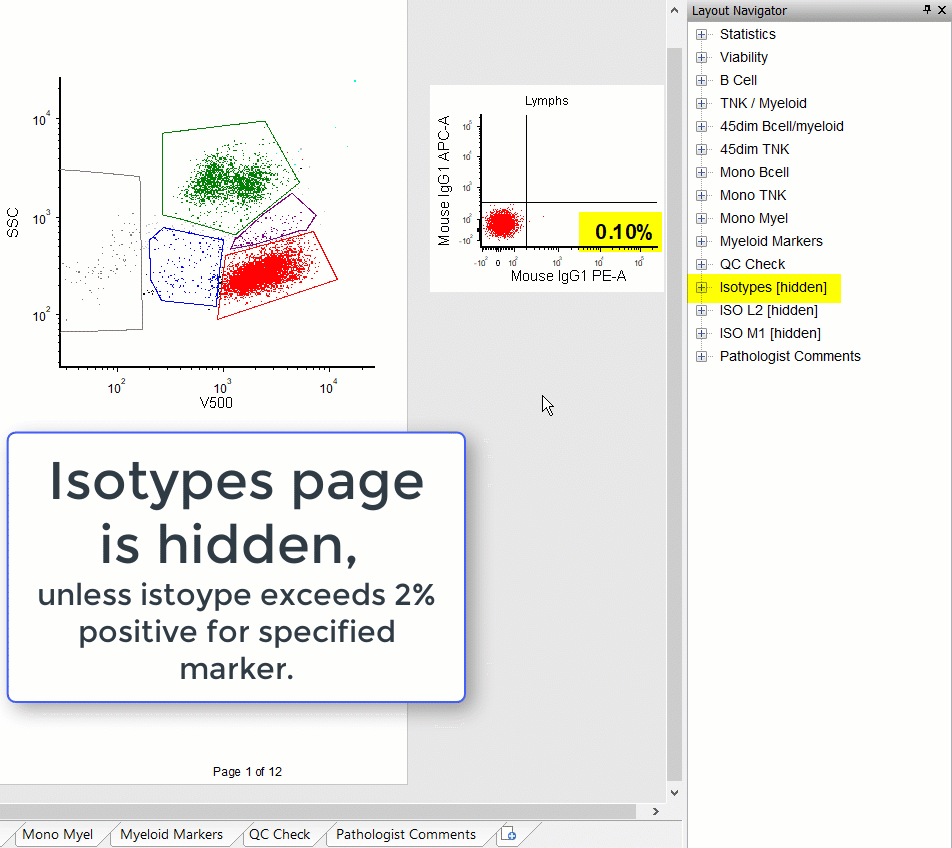Toggle the Layout Navigator pin icon
952x848 pixels.
[927, 10]
